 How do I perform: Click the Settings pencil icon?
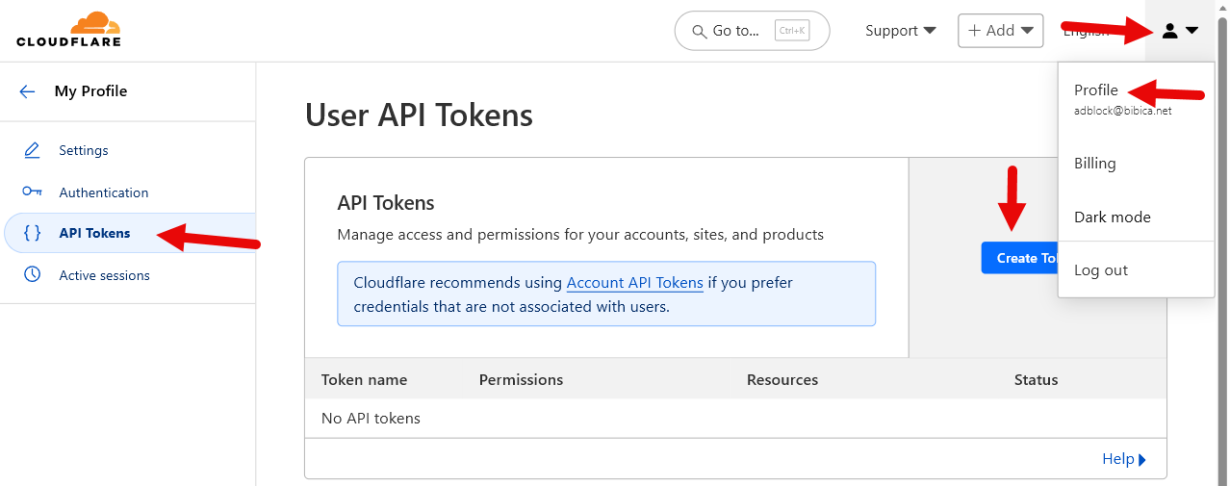point(32,150)
